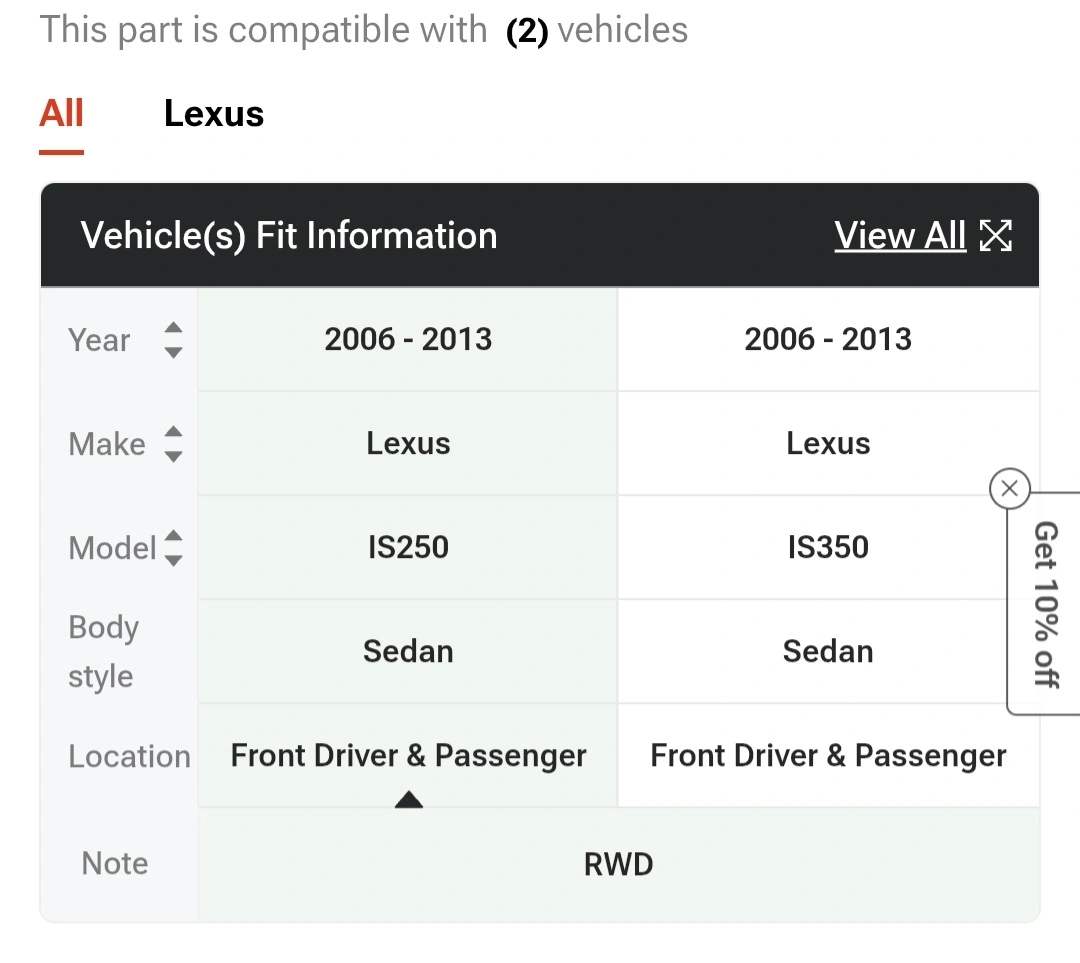The width and height of the screenshot is (1080, 963).
Task: Click the RWD note cell
Action: pyautogui.click(x=618, y=864)
